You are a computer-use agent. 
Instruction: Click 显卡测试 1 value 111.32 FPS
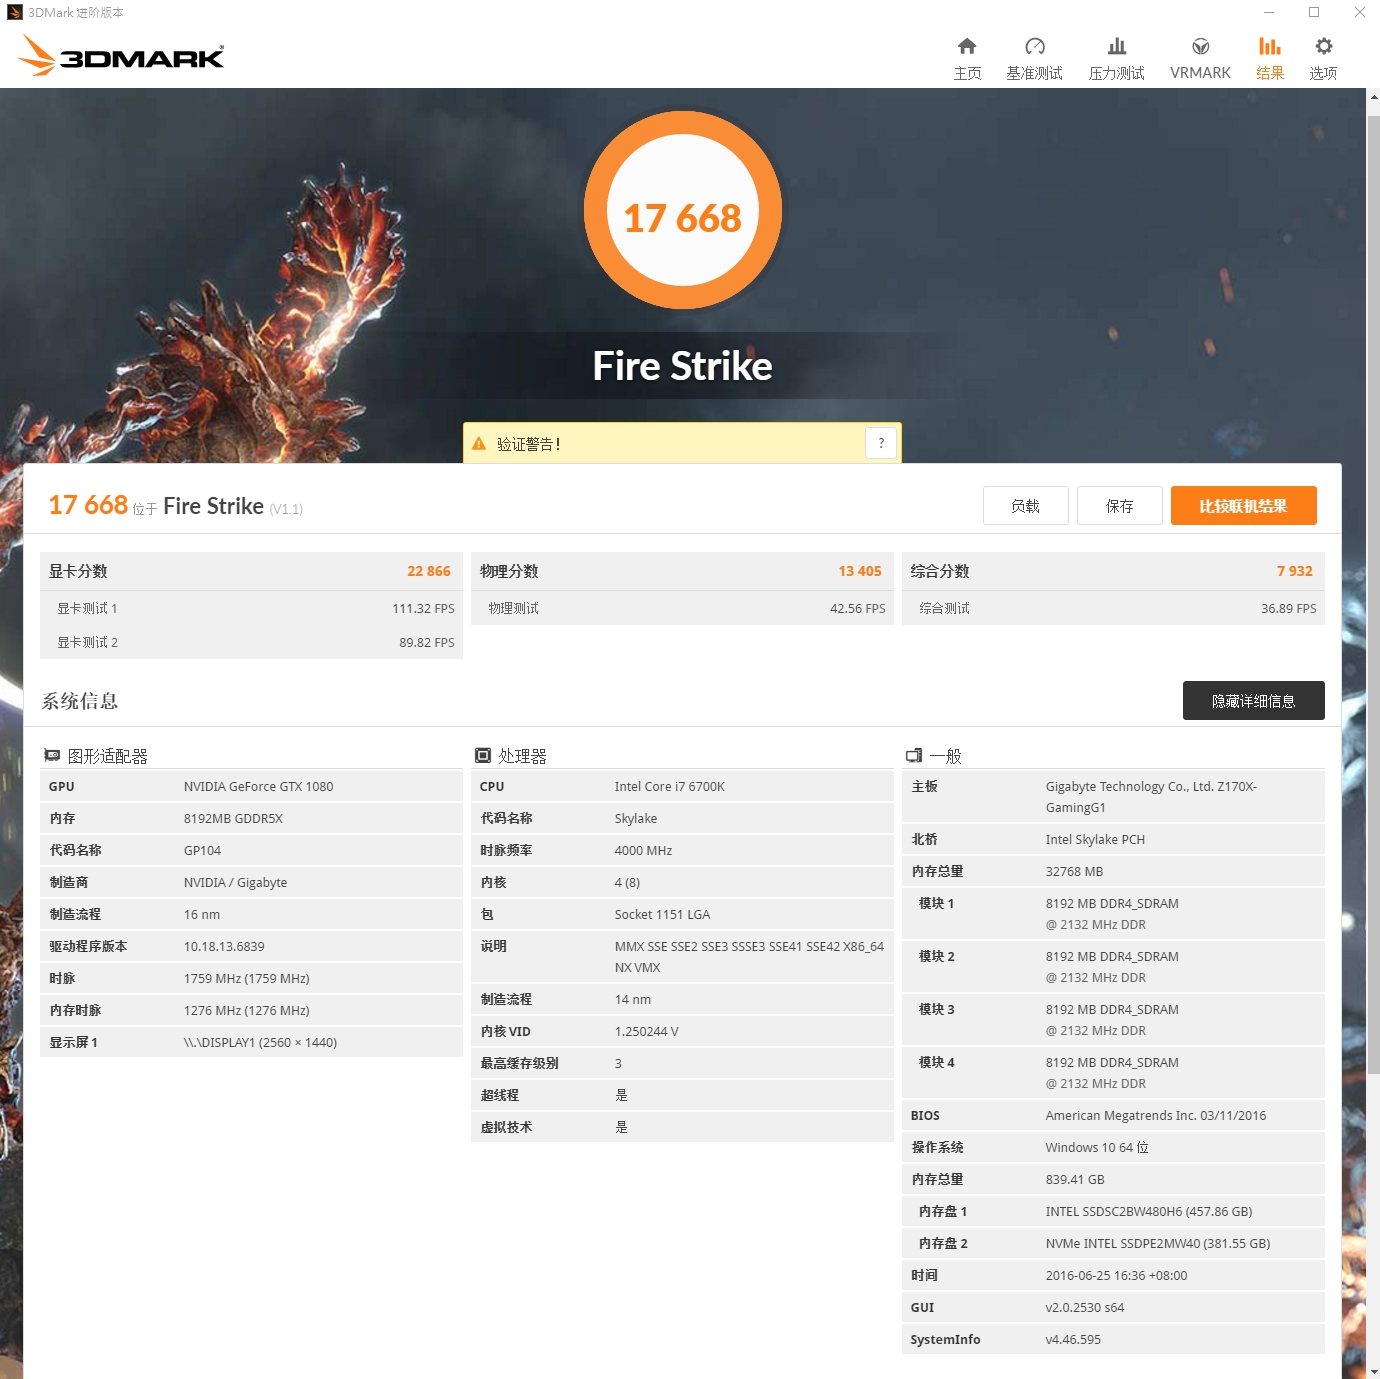point(423,608)
